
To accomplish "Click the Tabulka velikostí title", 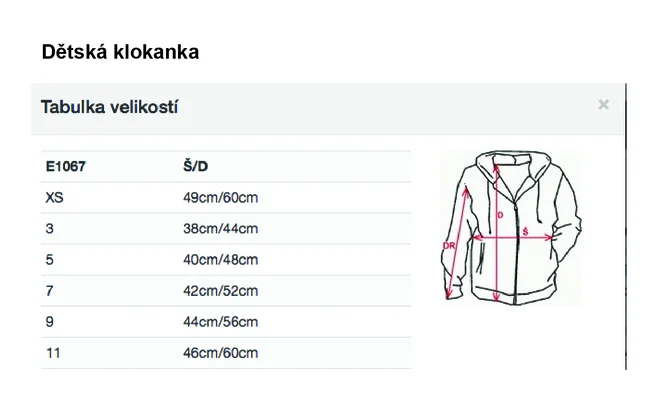I will click(109, 107).
